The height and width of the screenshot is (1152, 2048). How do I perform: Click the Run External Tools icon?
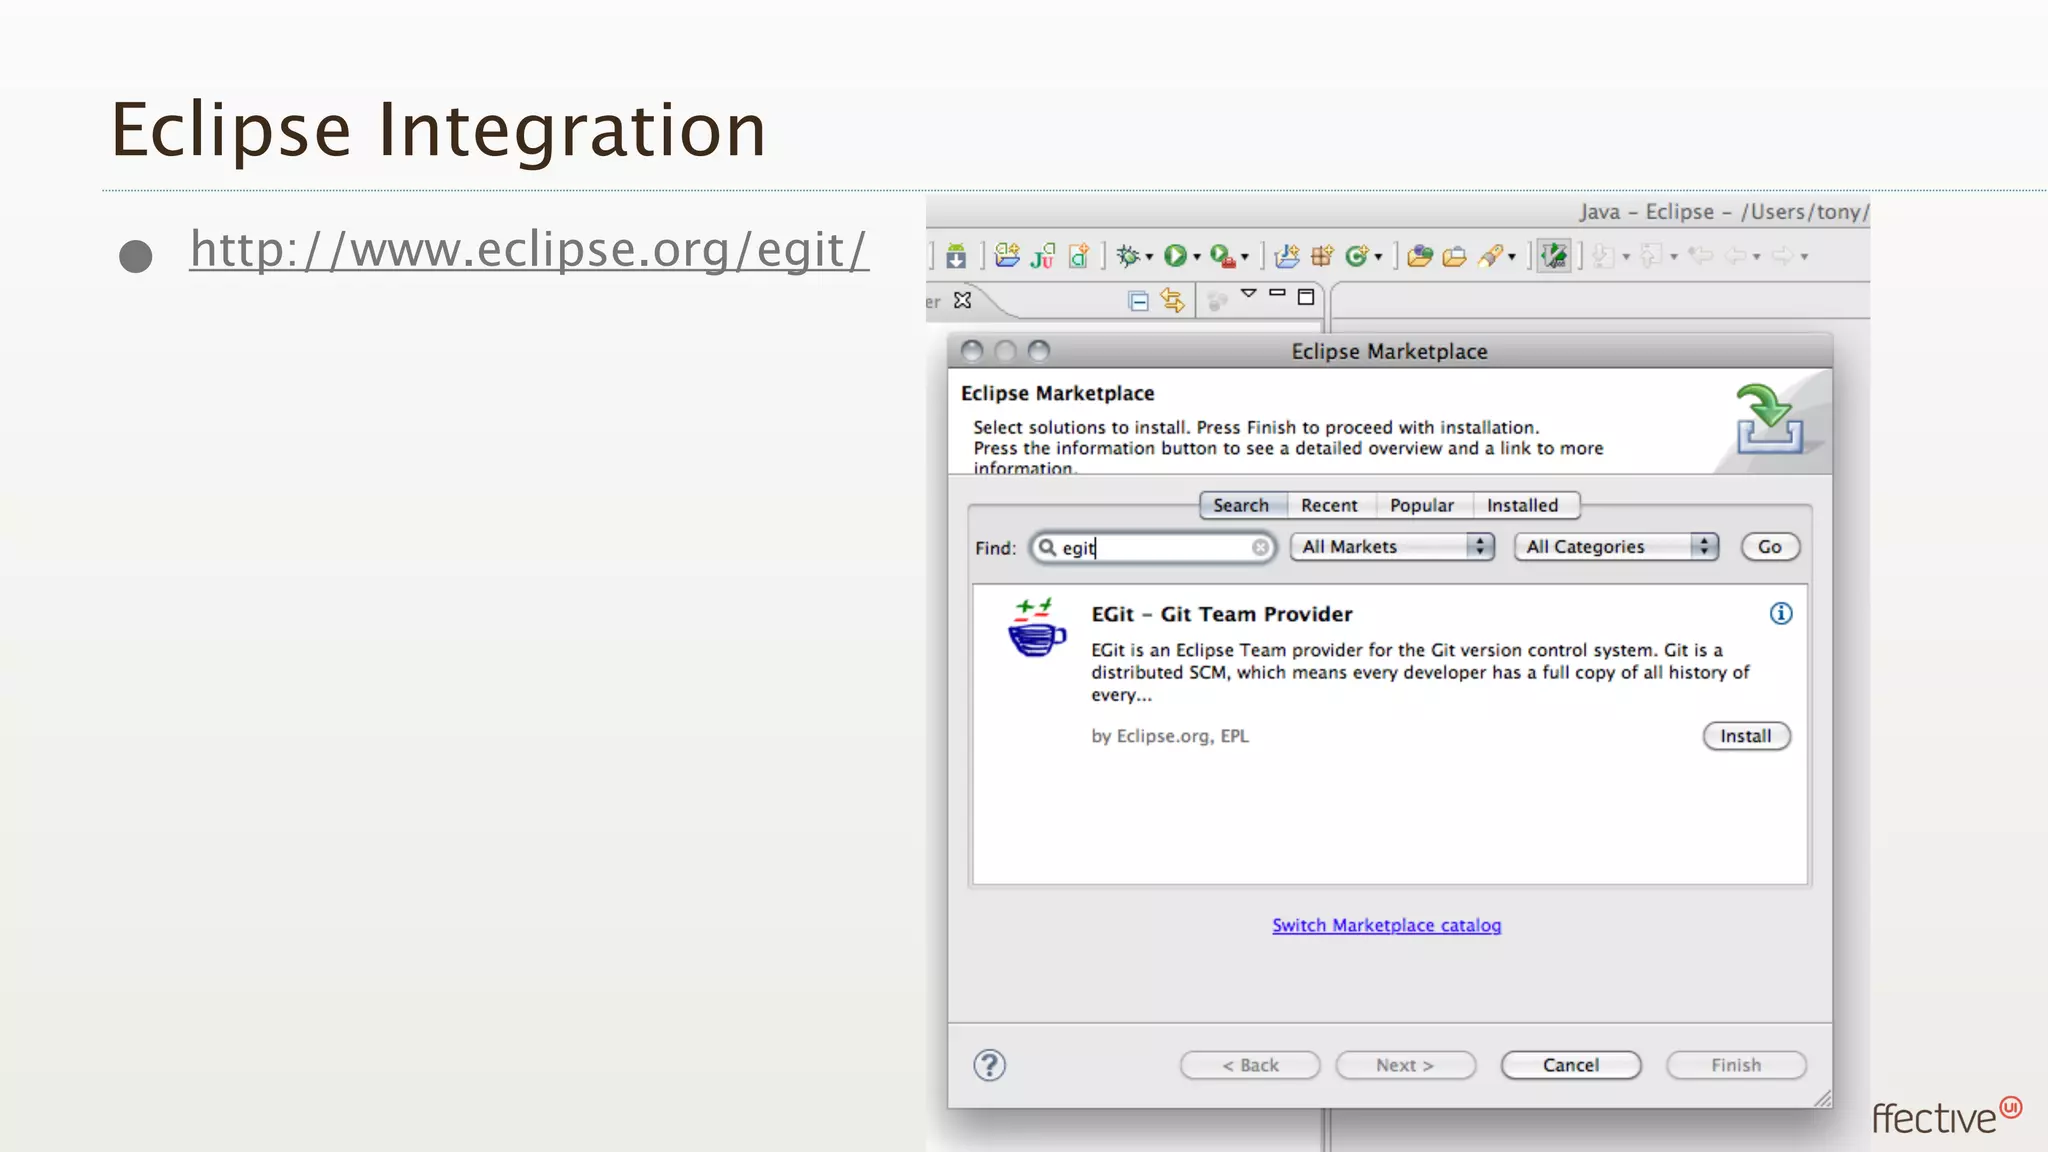coord(1222,256)
